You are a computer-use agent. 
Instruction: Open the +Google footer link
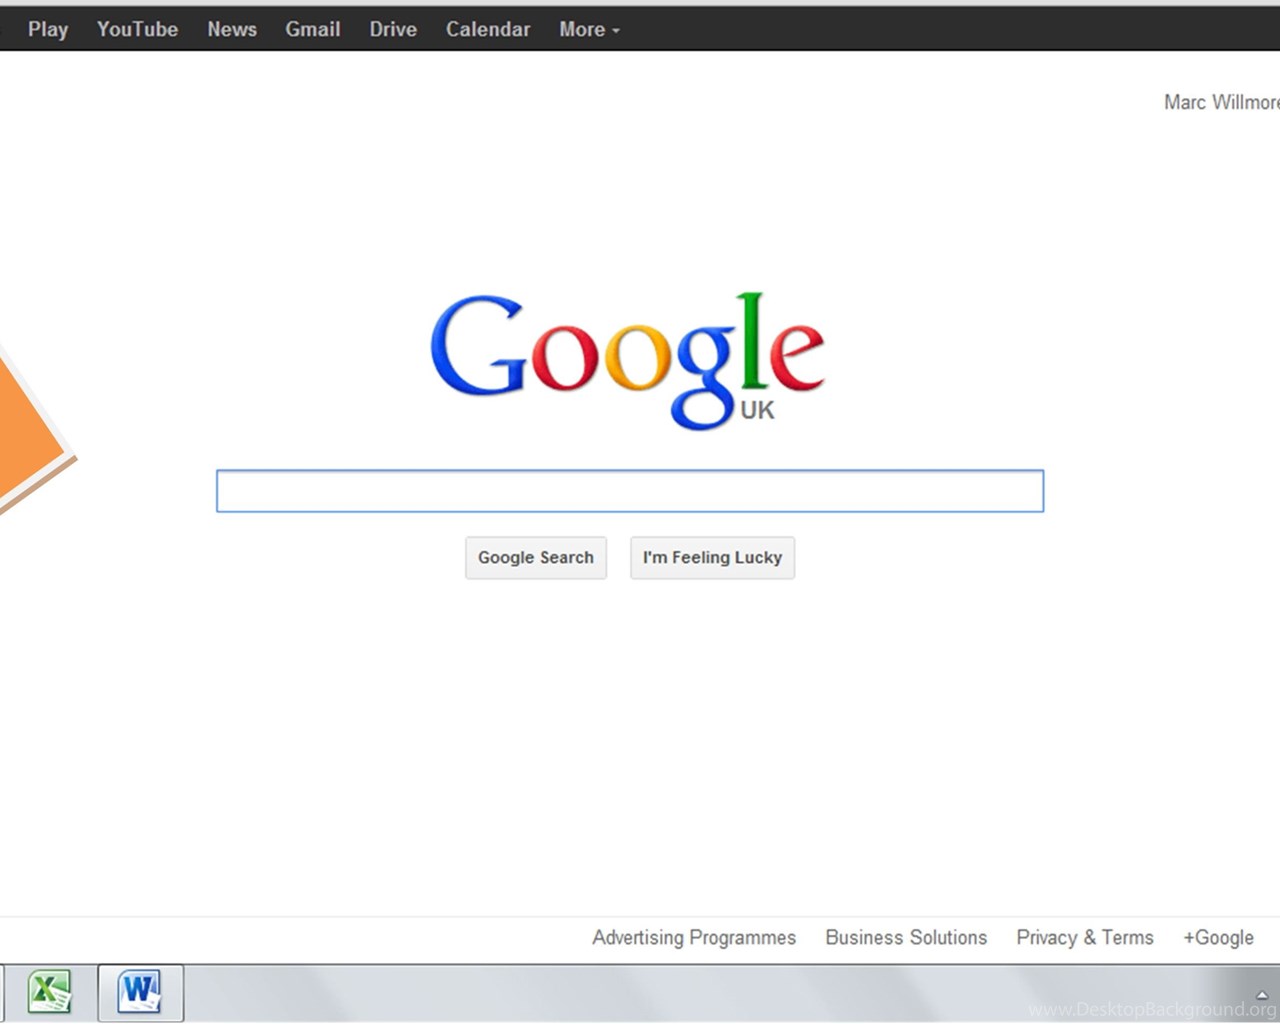point(1218,938)
